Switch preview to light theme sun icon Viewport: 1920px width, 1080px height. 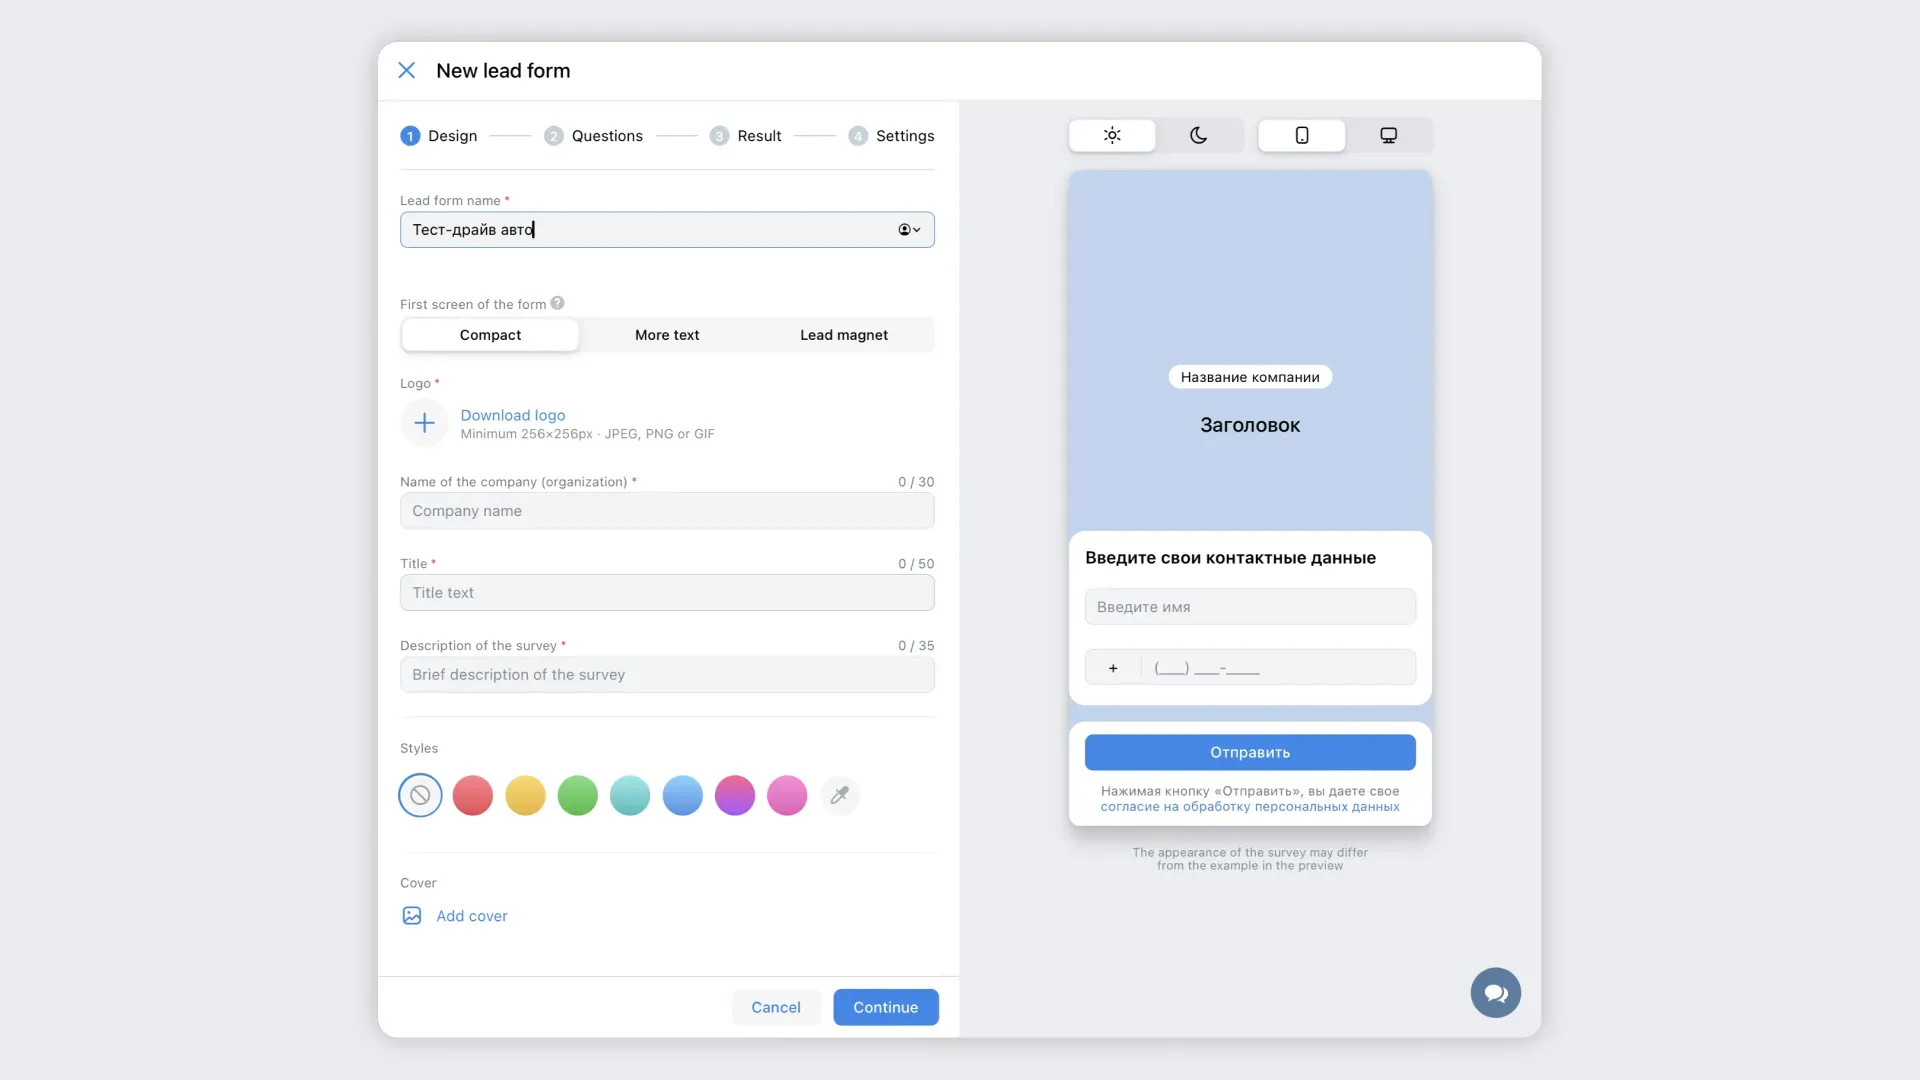(1112, 135)
